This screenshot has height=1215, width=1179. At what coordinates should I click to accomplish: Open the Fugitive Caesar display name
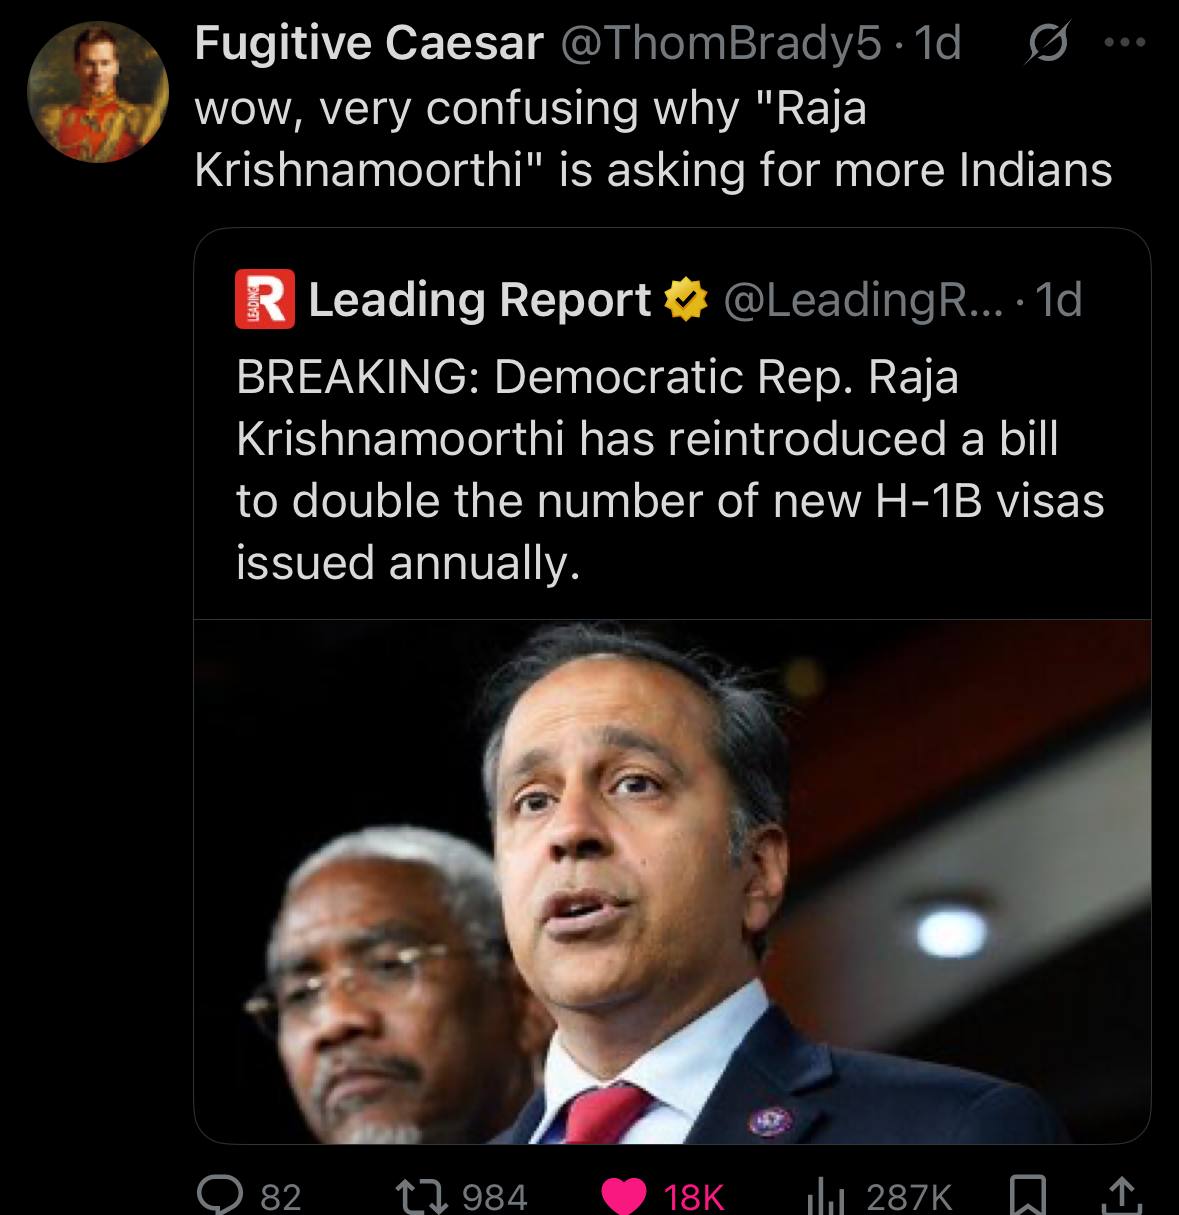point(369,42)
